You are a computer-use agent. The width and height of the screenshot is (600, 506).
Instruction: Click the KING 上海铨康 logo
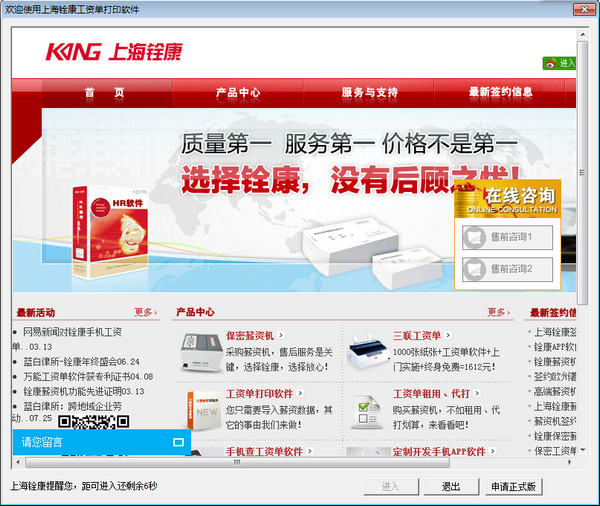(114, 52)
